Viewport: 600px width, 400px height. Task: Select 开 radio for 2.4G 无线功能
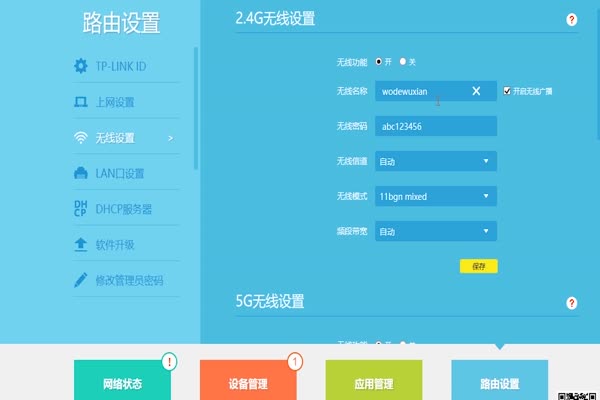[378, 62]
